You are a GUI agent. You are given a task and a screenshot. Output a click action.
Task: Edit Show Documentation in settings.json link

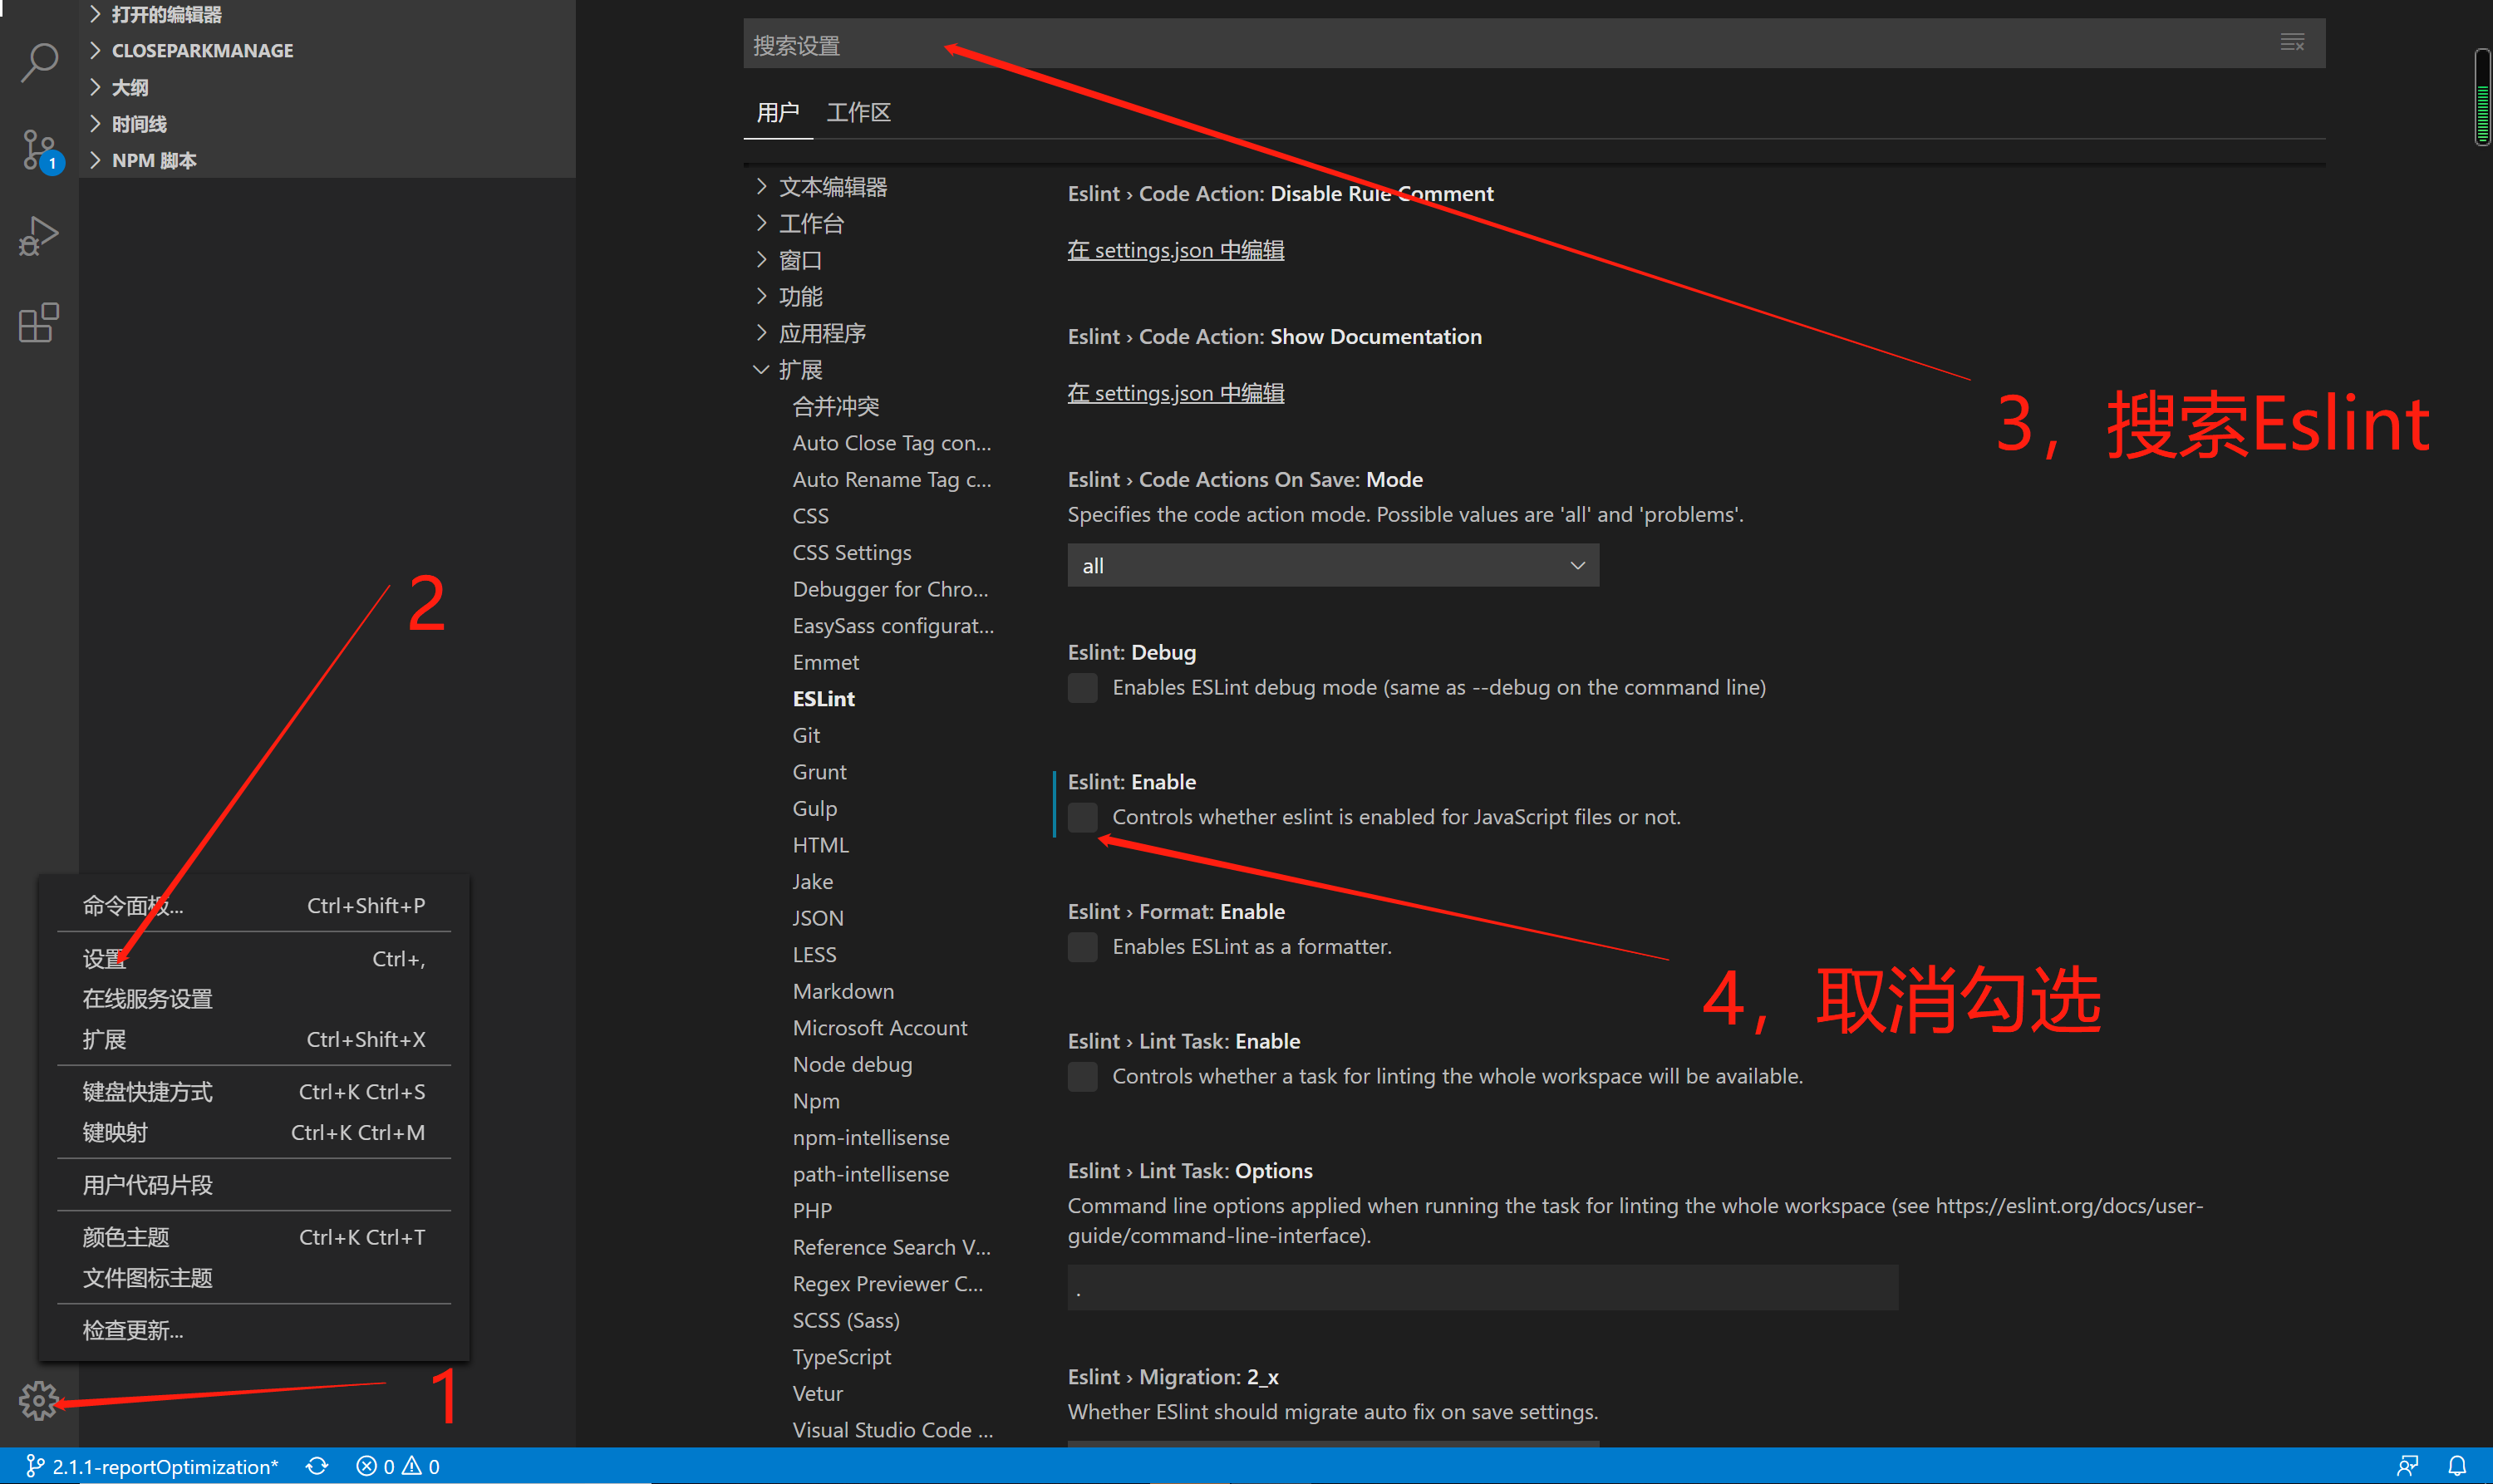[x=1176, y=393]
